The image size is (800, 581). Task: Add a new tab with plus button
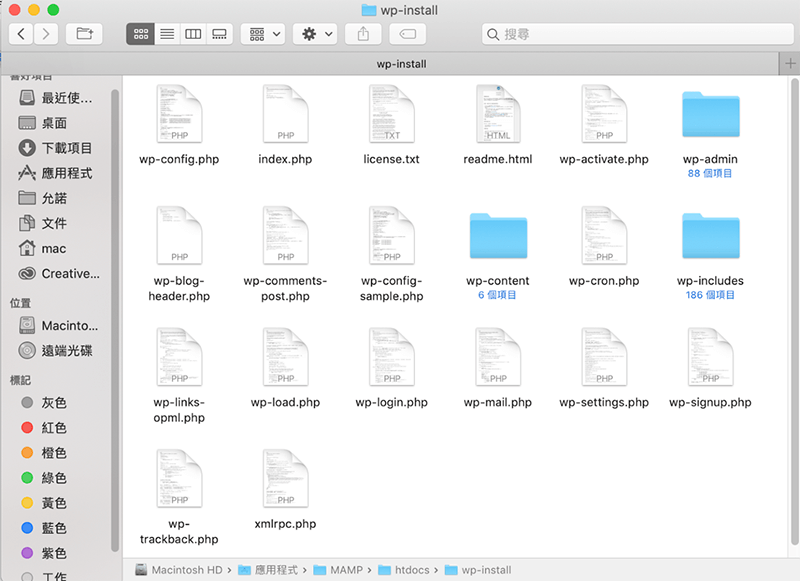tap(790, 64)
